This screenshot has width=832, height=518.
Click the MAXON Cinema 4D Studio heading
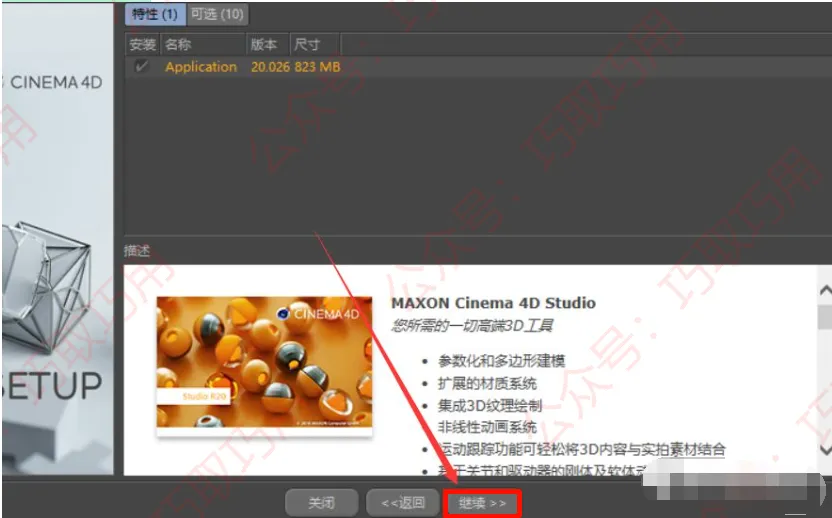[493, 303]
